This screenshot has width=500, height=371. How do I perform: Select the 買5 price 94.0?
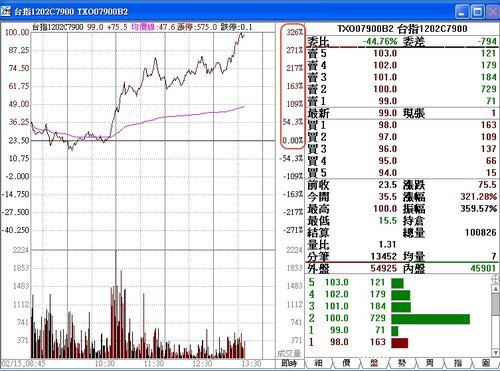[387, 173]
